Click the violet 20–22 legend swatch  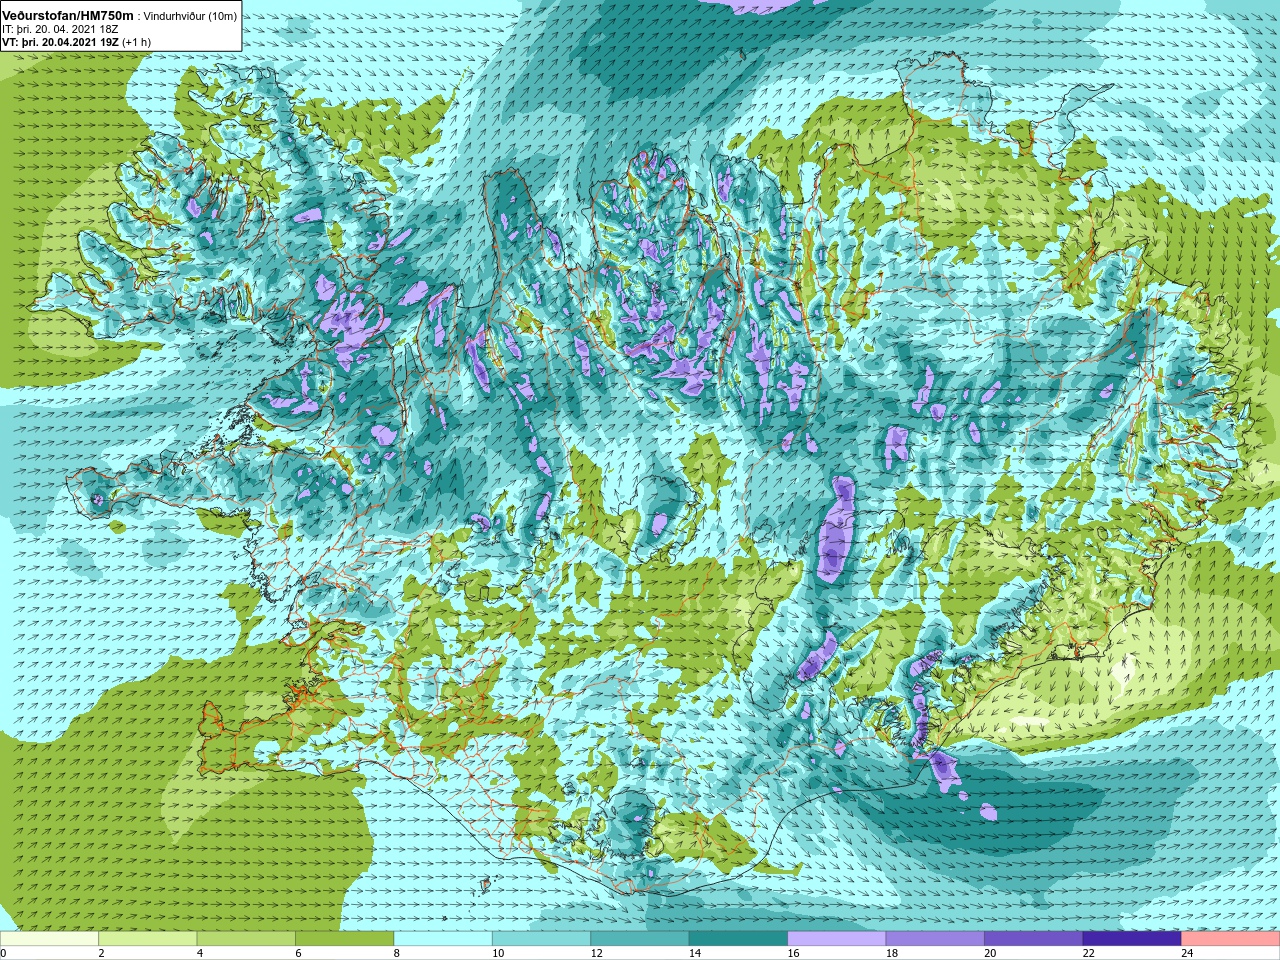click(x=1034, y=939)
